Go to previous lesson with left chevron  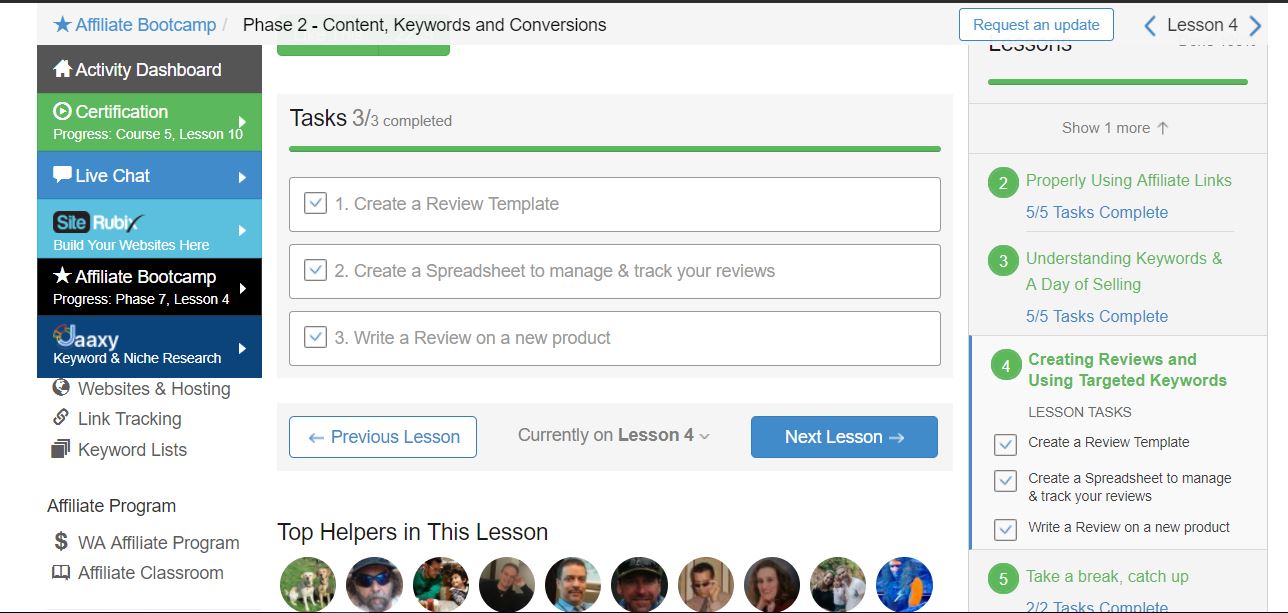[1150, 25]
